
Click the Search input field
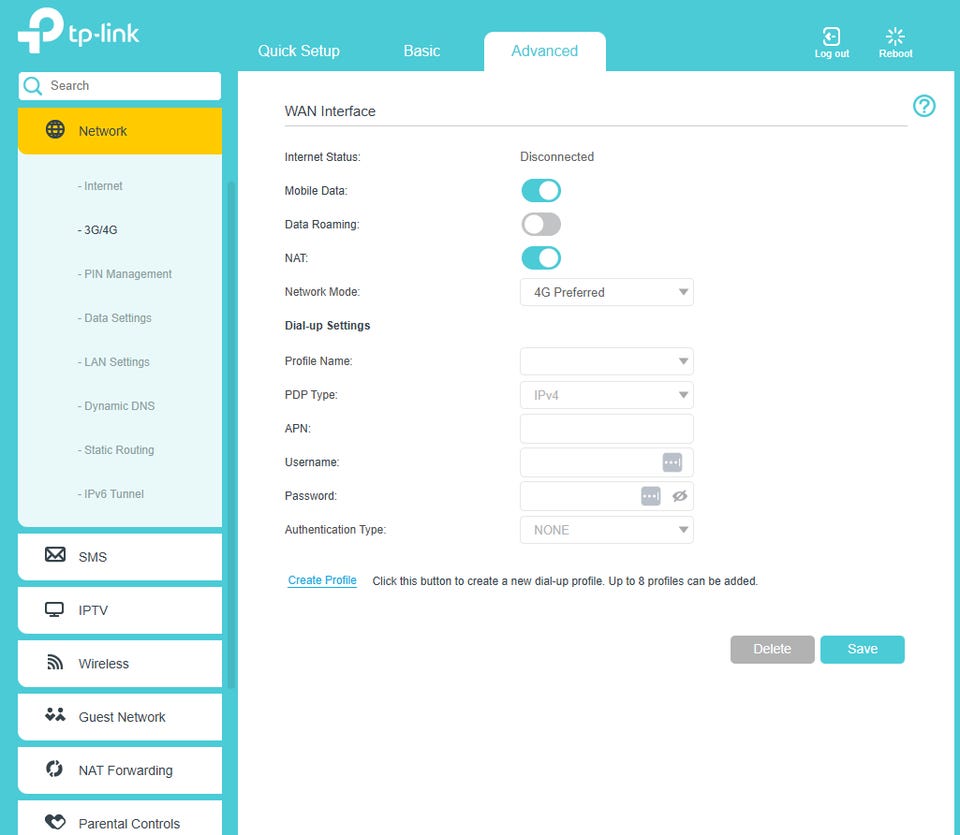click(x=120, y=86)
